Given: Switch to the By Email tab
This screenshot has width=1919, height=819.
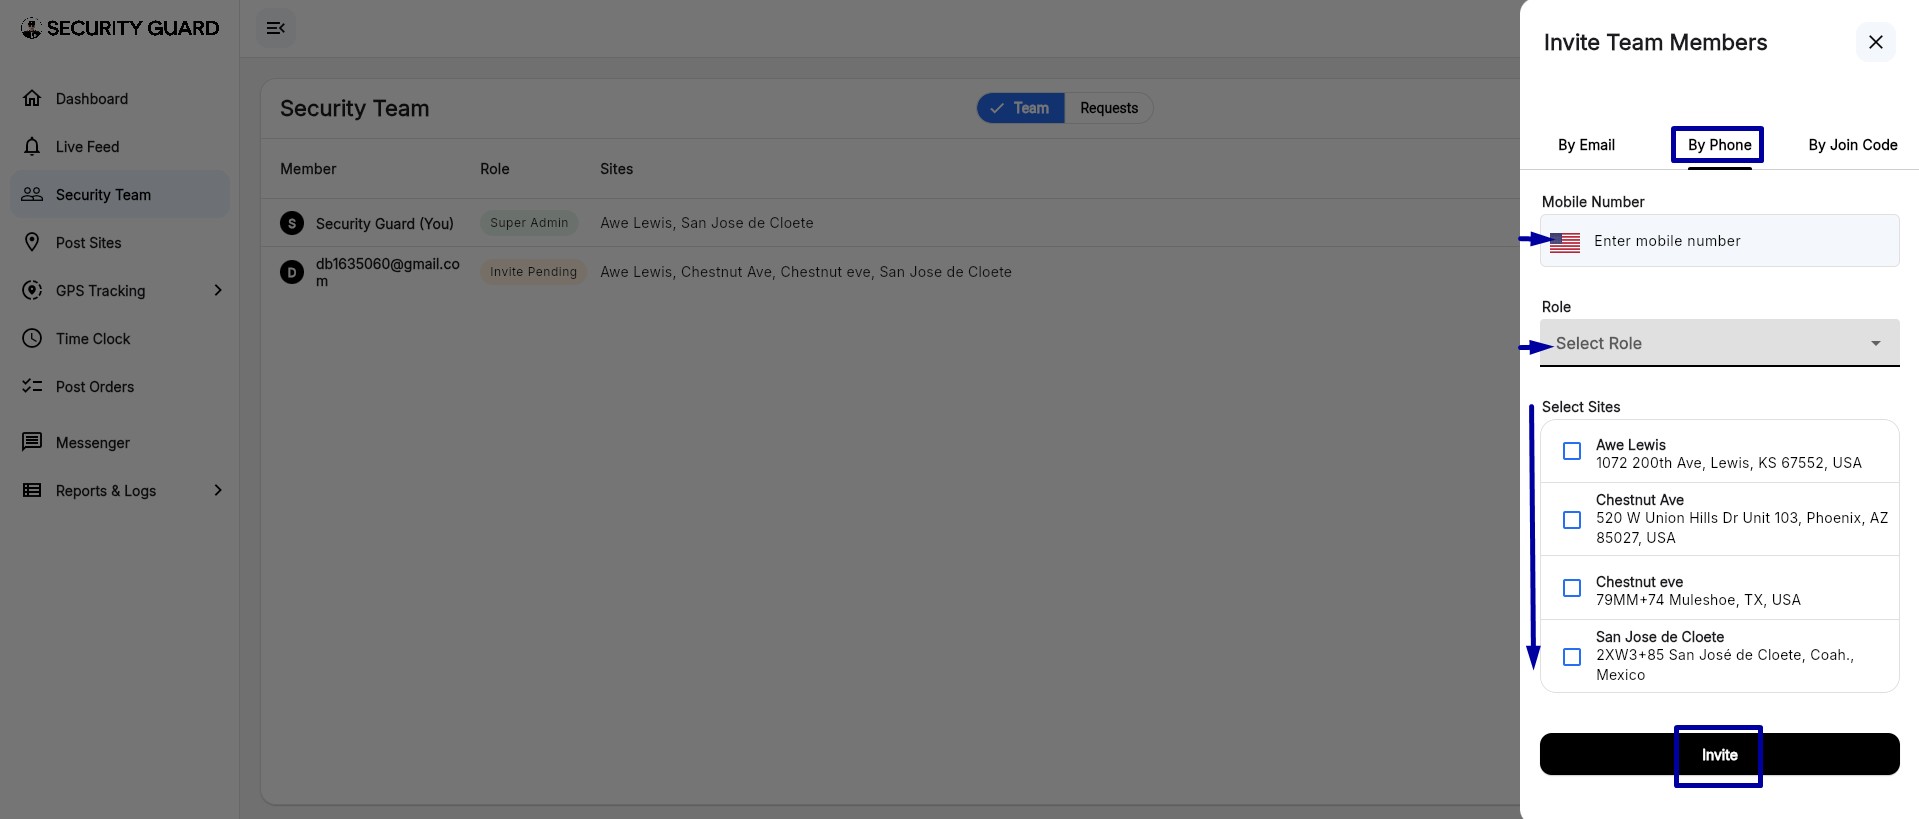Looking at the screenshot, I should pyautogui.click(x=1586, y=145).
